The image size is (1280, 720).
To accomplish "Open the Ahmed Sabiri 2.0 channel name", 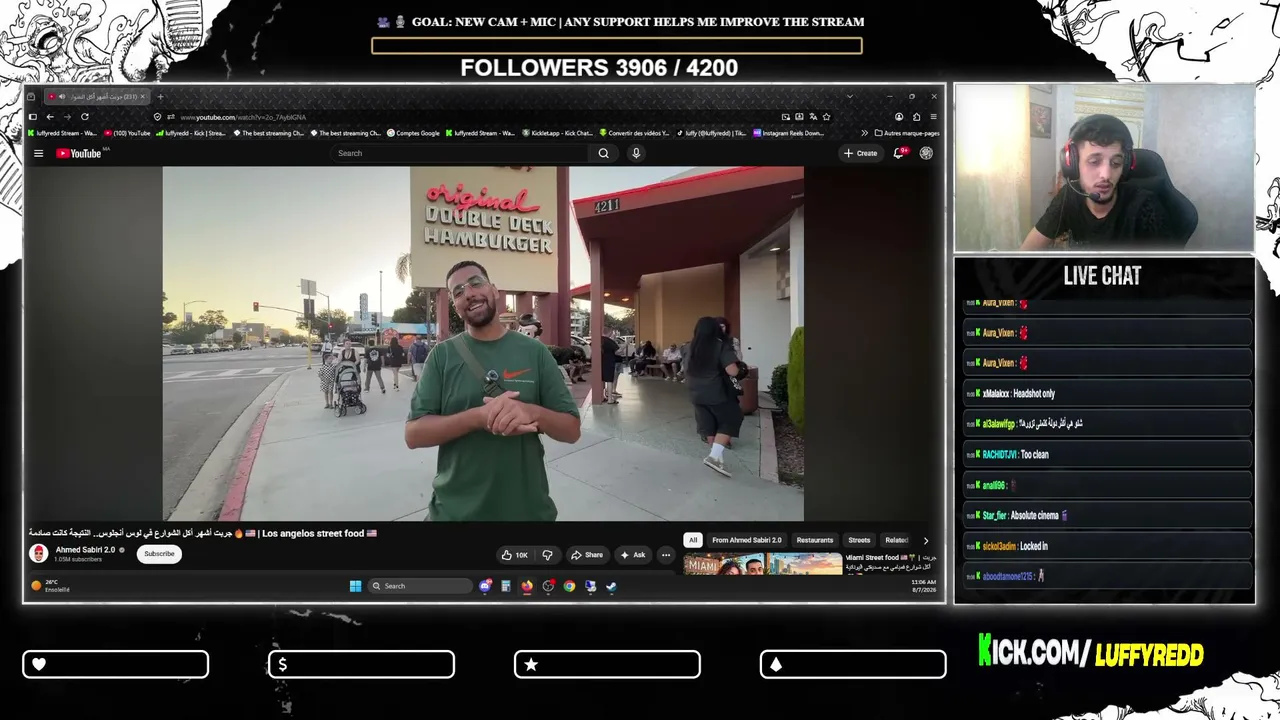I will [85, 550].
